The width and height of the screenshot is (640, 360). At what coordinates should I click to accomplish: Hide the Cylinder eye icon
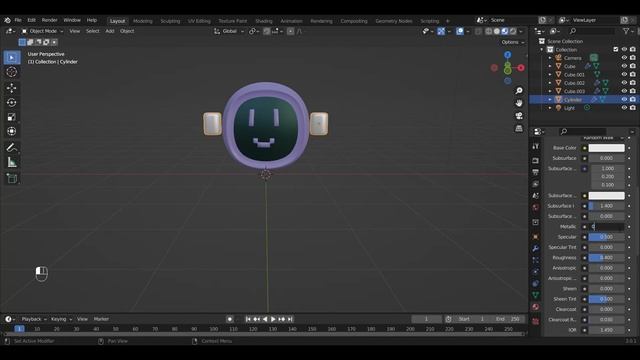[x=624, y=100]
